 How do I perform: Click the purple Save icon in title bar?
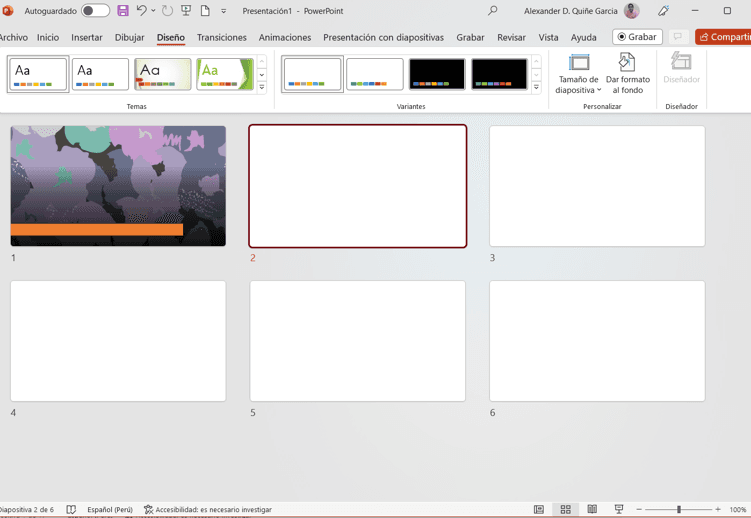[x=123, y=11]
